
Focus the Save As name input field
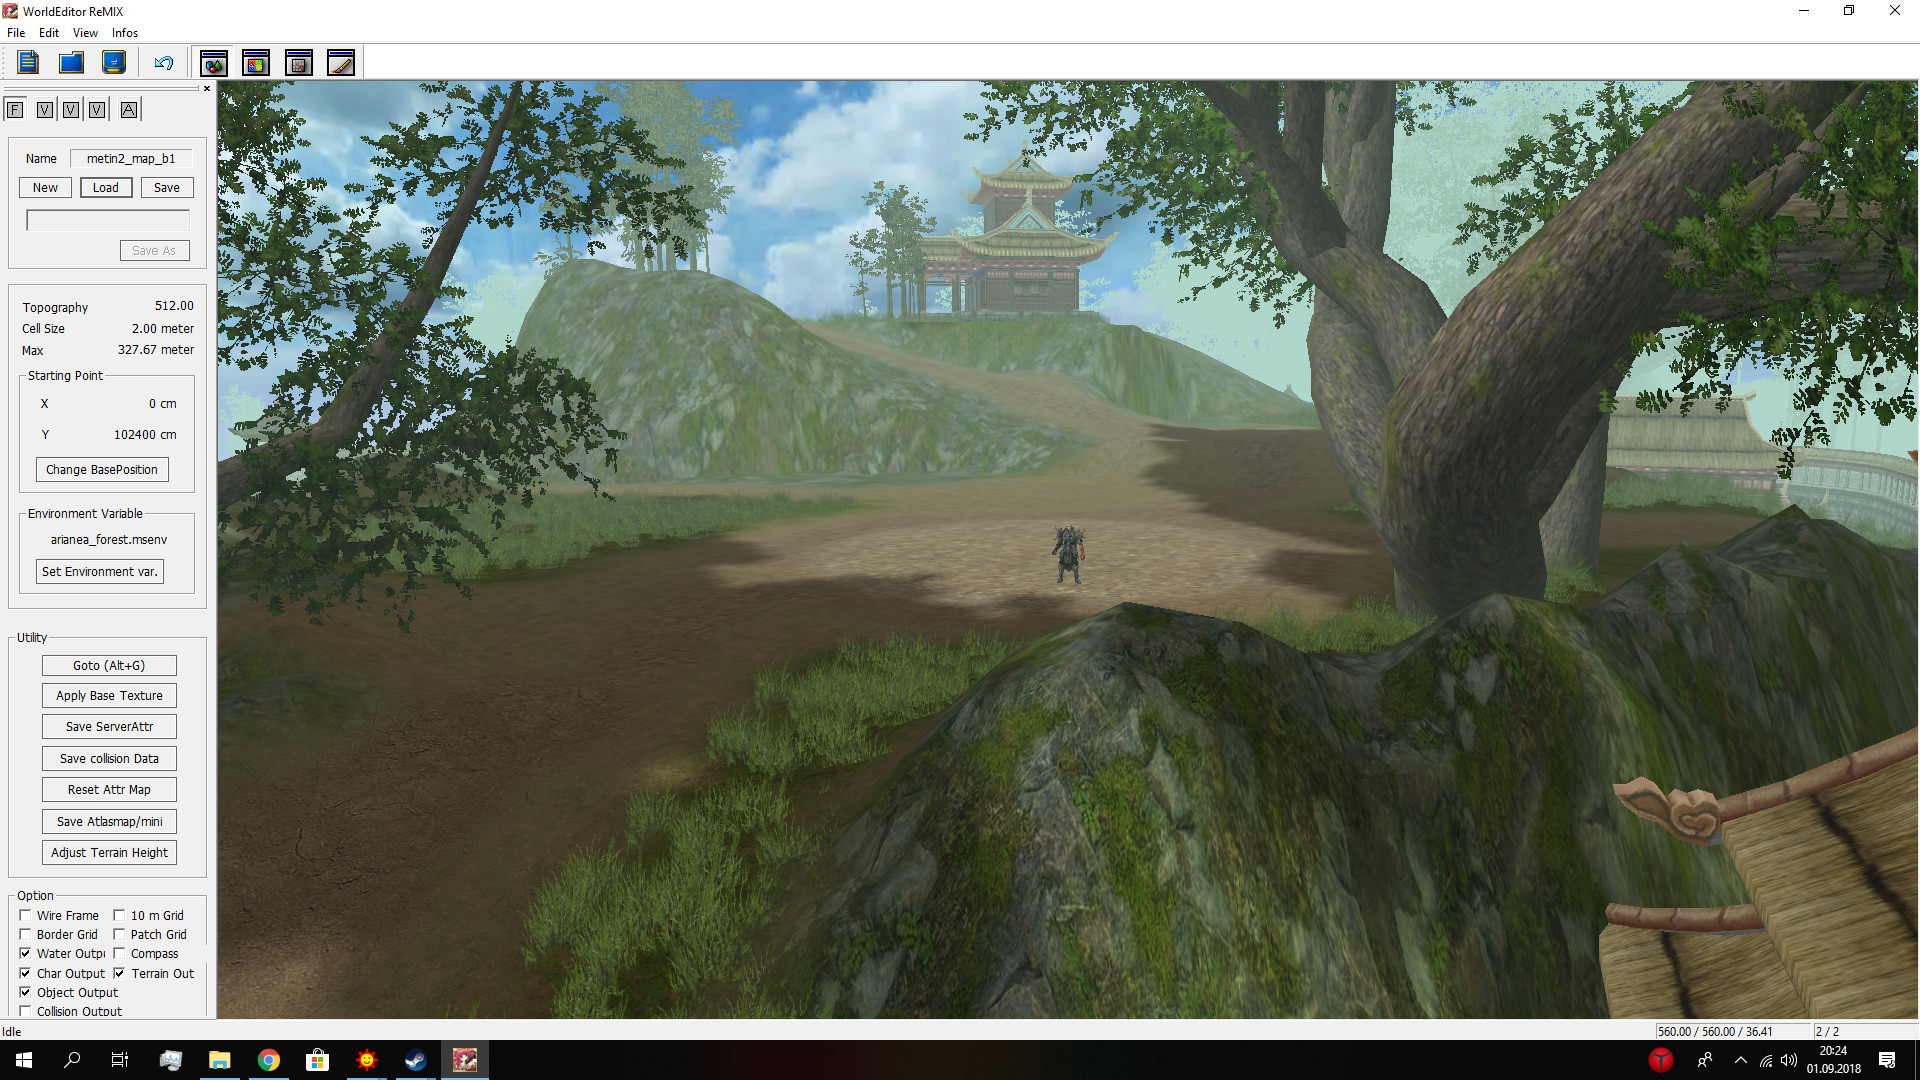[x=108, y=220]
